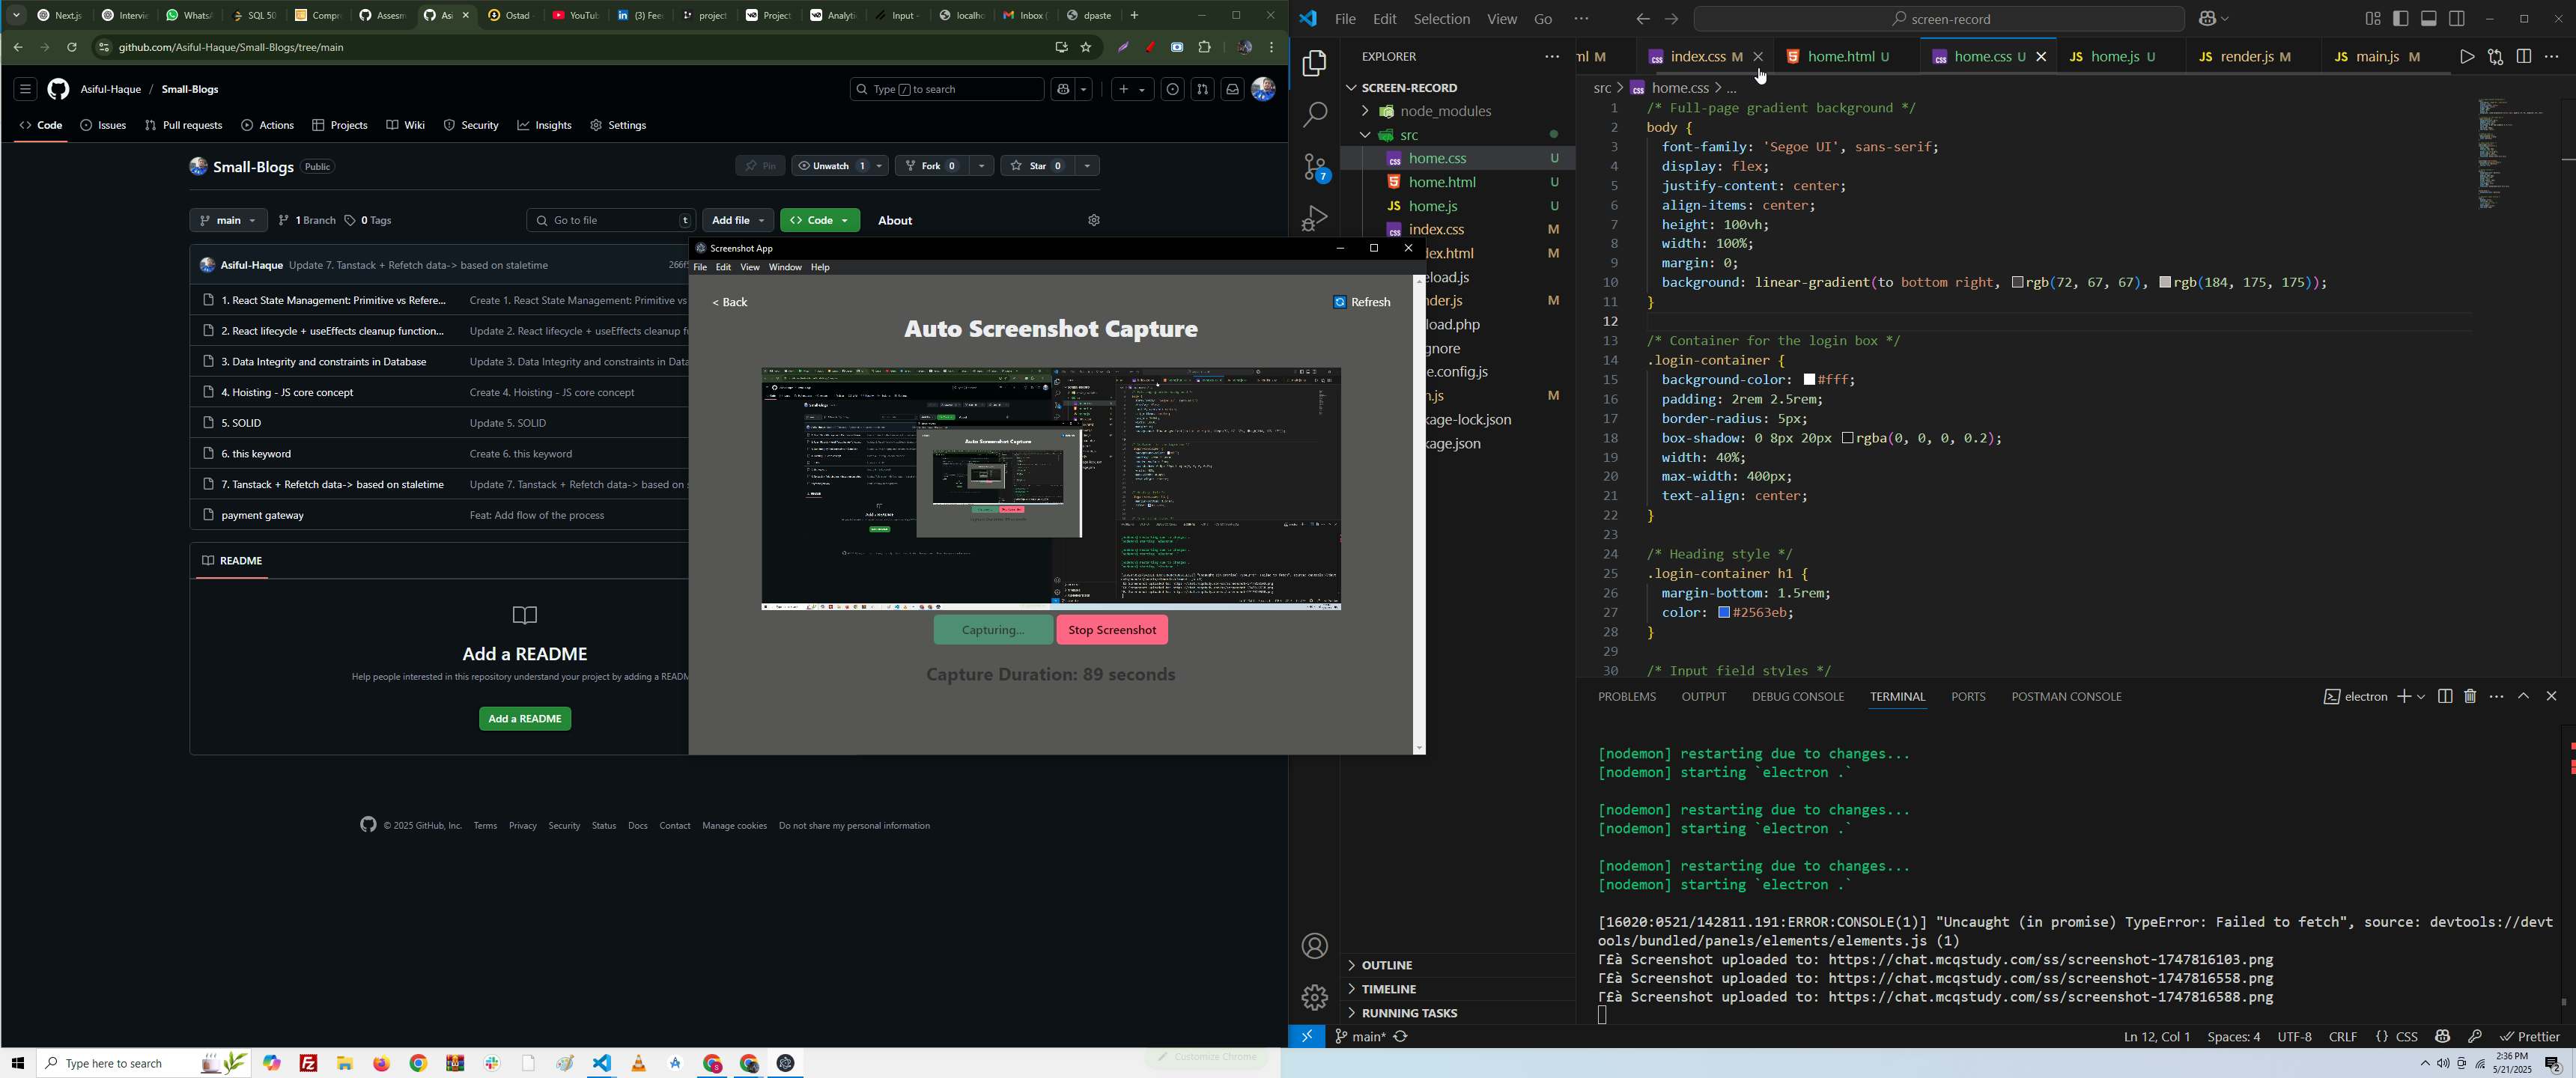Open GitHub notifications inbox icon
The height and width of the screenshot is (1078, 2576).
click(1232, 89)
